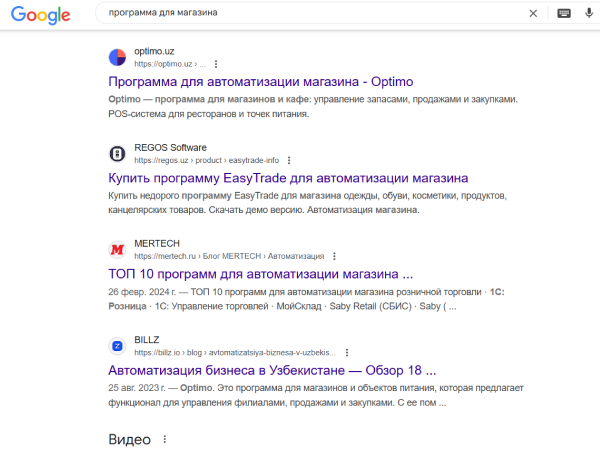
Task: Click the BILLZ blue favicon
Action: [117, 346]
